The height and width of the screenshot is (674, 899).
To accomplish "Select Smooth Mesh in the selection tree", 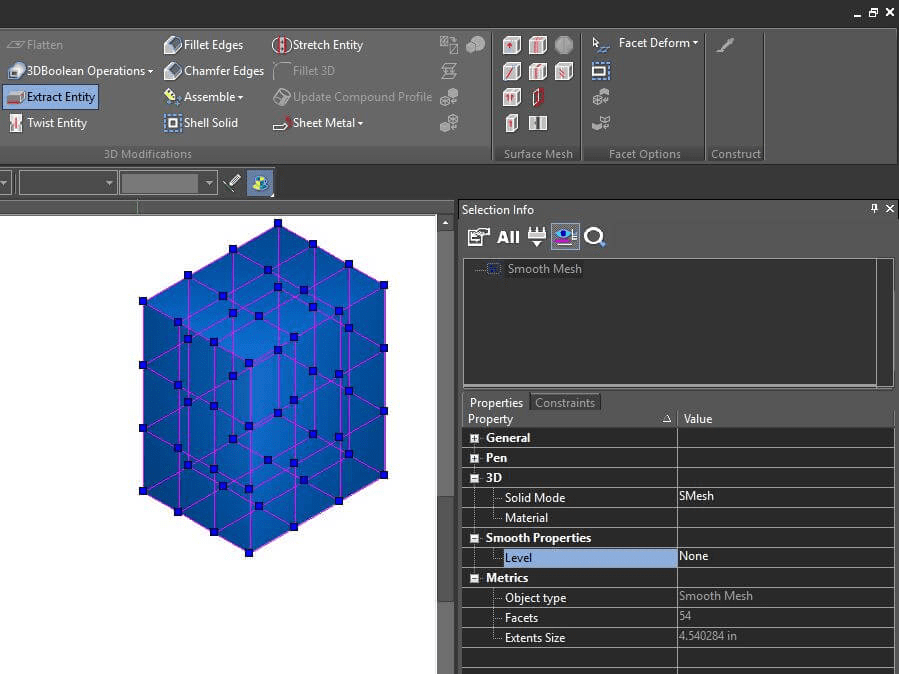I will [544, 269].
